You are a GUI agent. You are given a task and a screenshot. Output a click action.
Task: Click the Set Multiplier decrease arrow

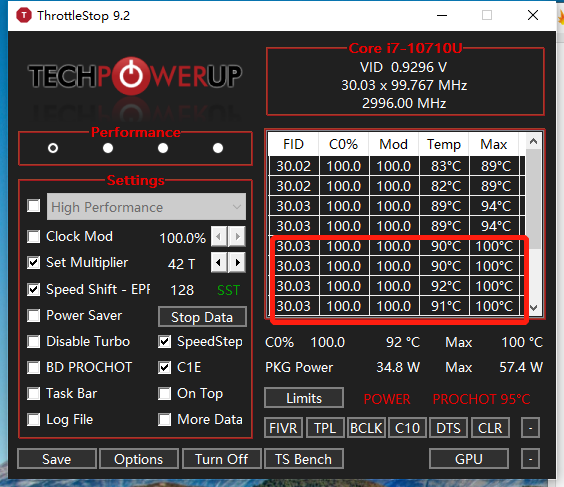pos(219,263)
